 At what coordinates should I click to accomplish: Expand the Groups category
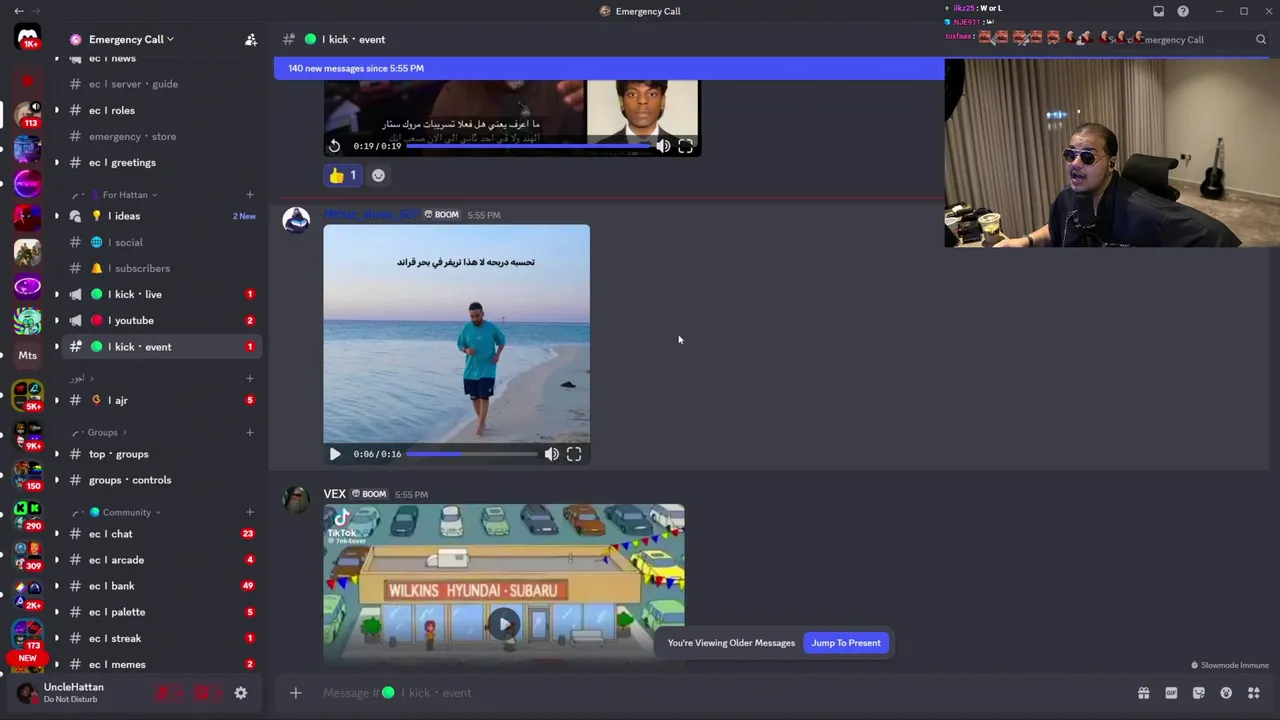pos(102,432)
